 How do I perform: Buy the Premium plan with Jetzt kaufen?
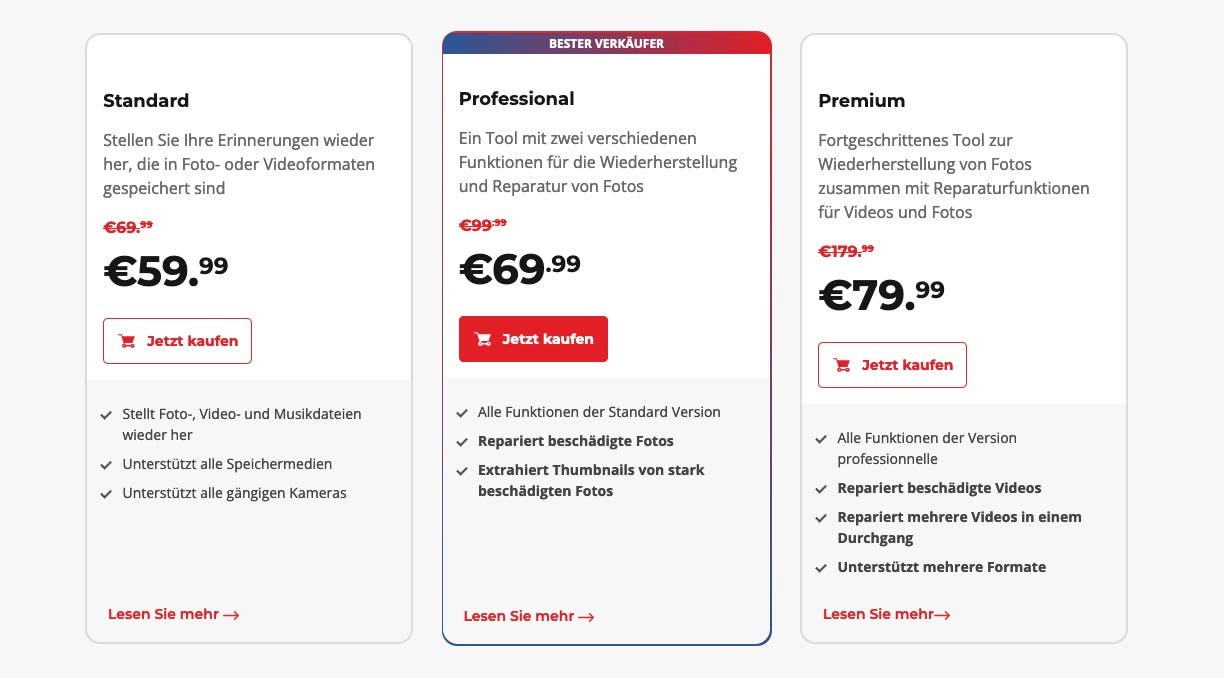(x=892, y=365)
